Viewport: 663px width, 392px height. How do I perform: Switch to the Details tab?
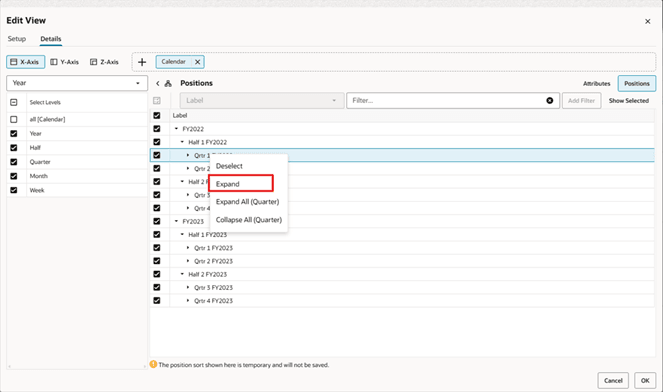tap(51, 39)
